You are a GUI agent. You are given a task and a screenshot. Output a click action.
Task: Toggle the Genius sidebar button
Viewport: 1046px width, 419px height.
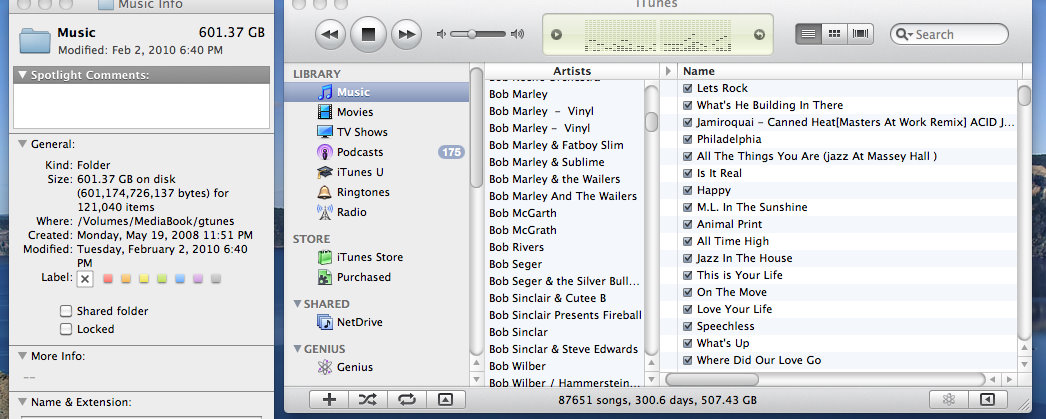pyautogui.click(x=989, y=400)
